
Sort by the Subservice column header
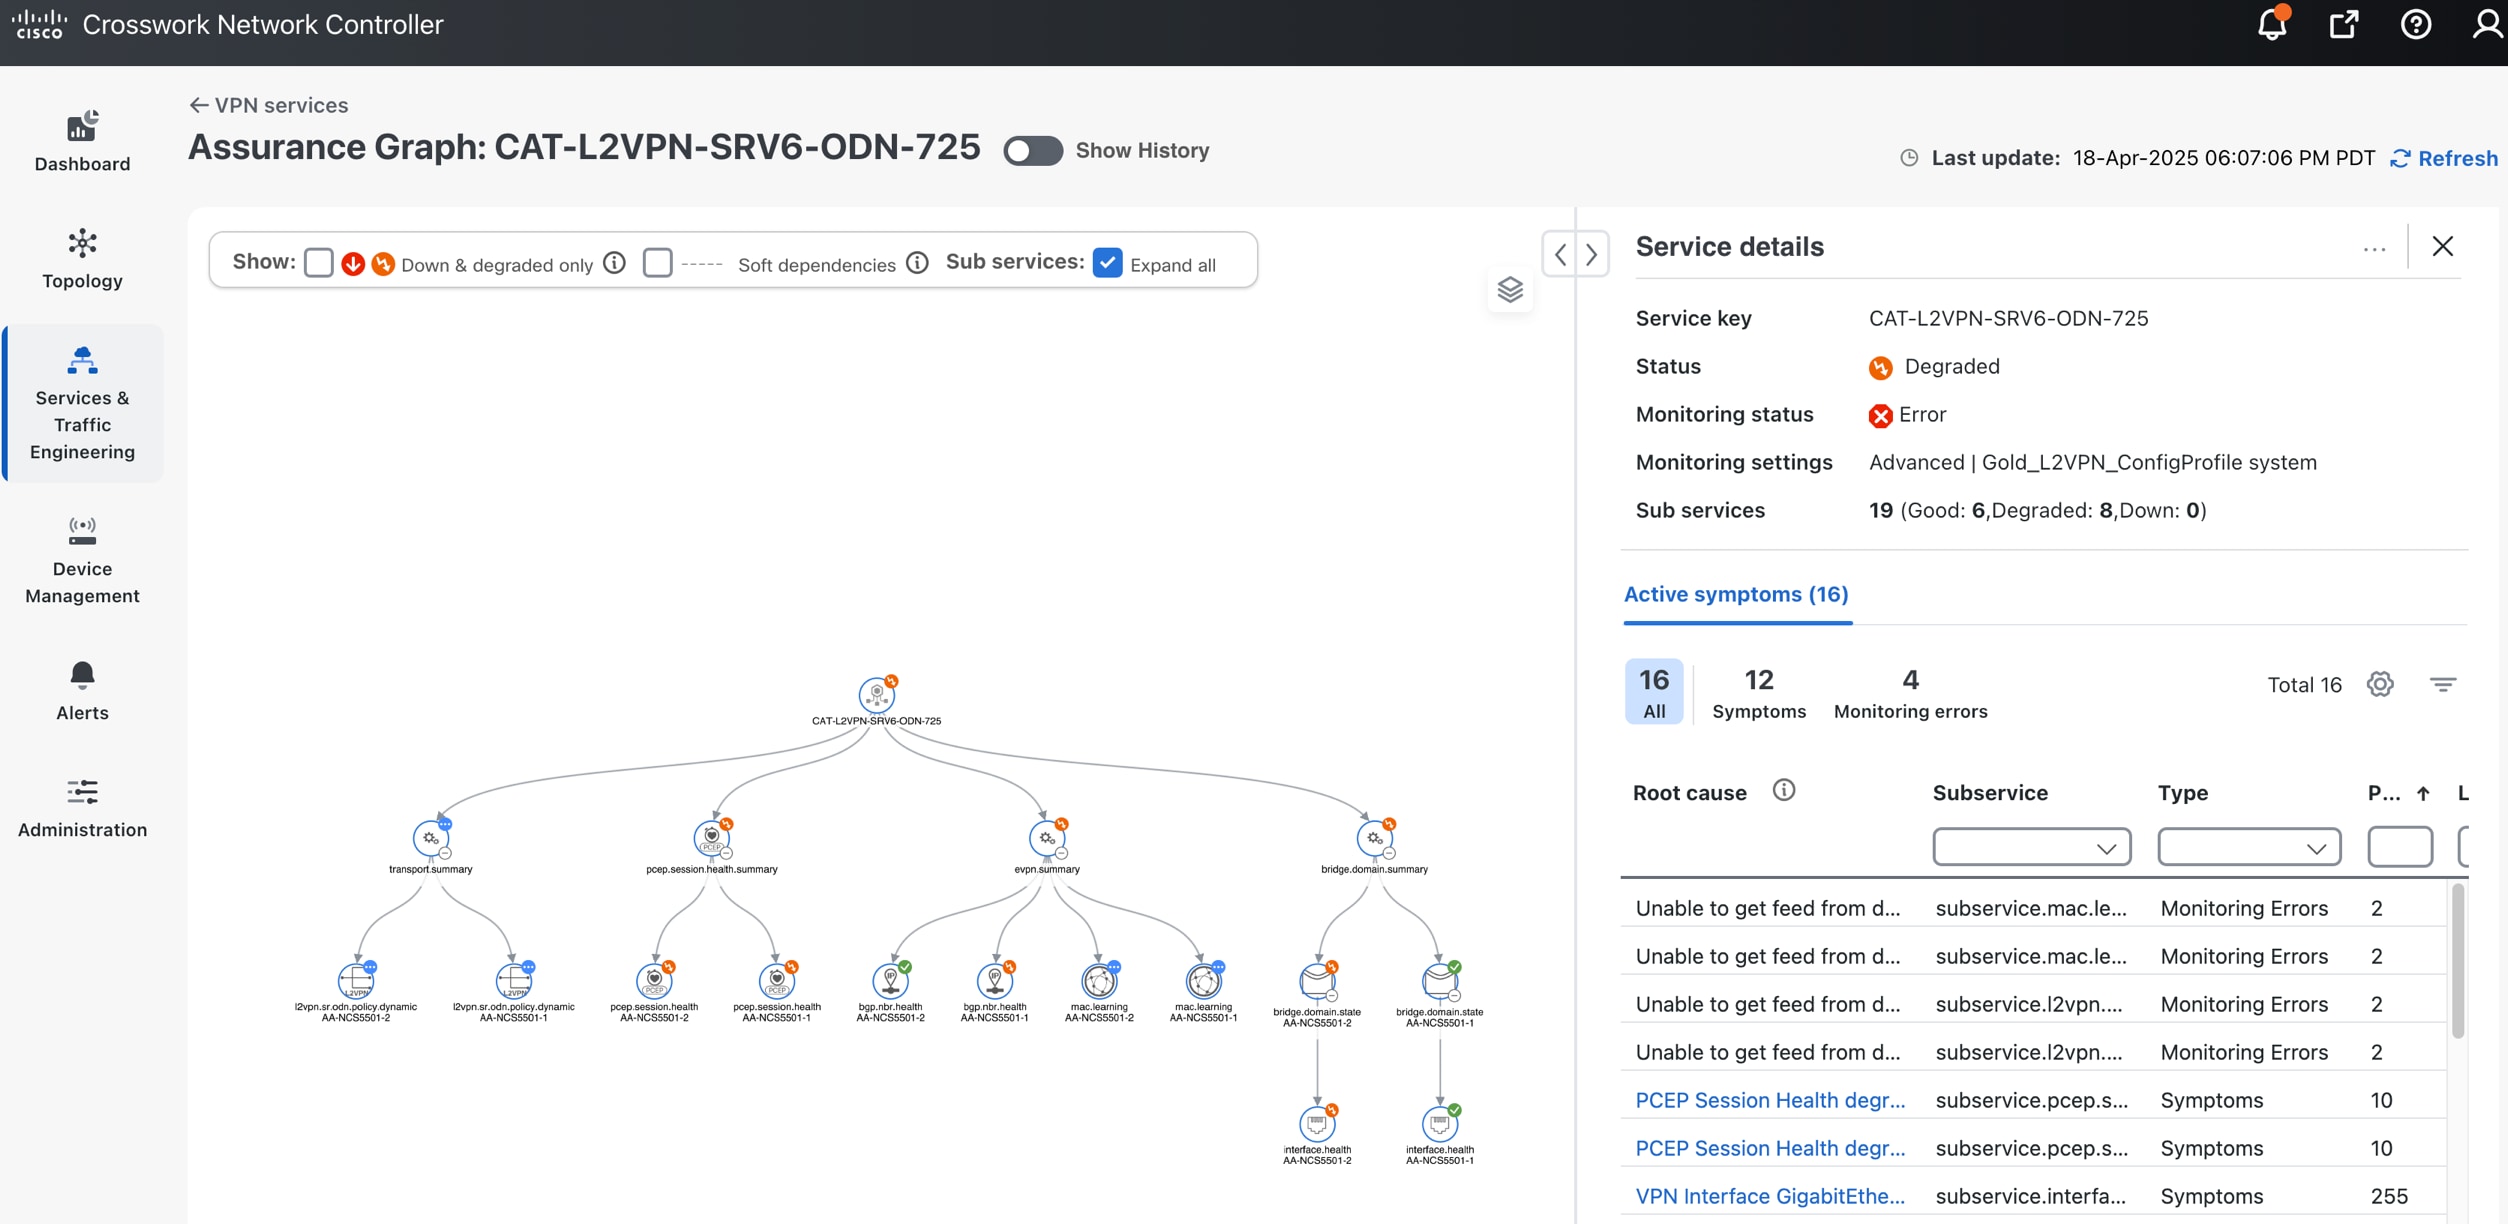click(1990, 793)
